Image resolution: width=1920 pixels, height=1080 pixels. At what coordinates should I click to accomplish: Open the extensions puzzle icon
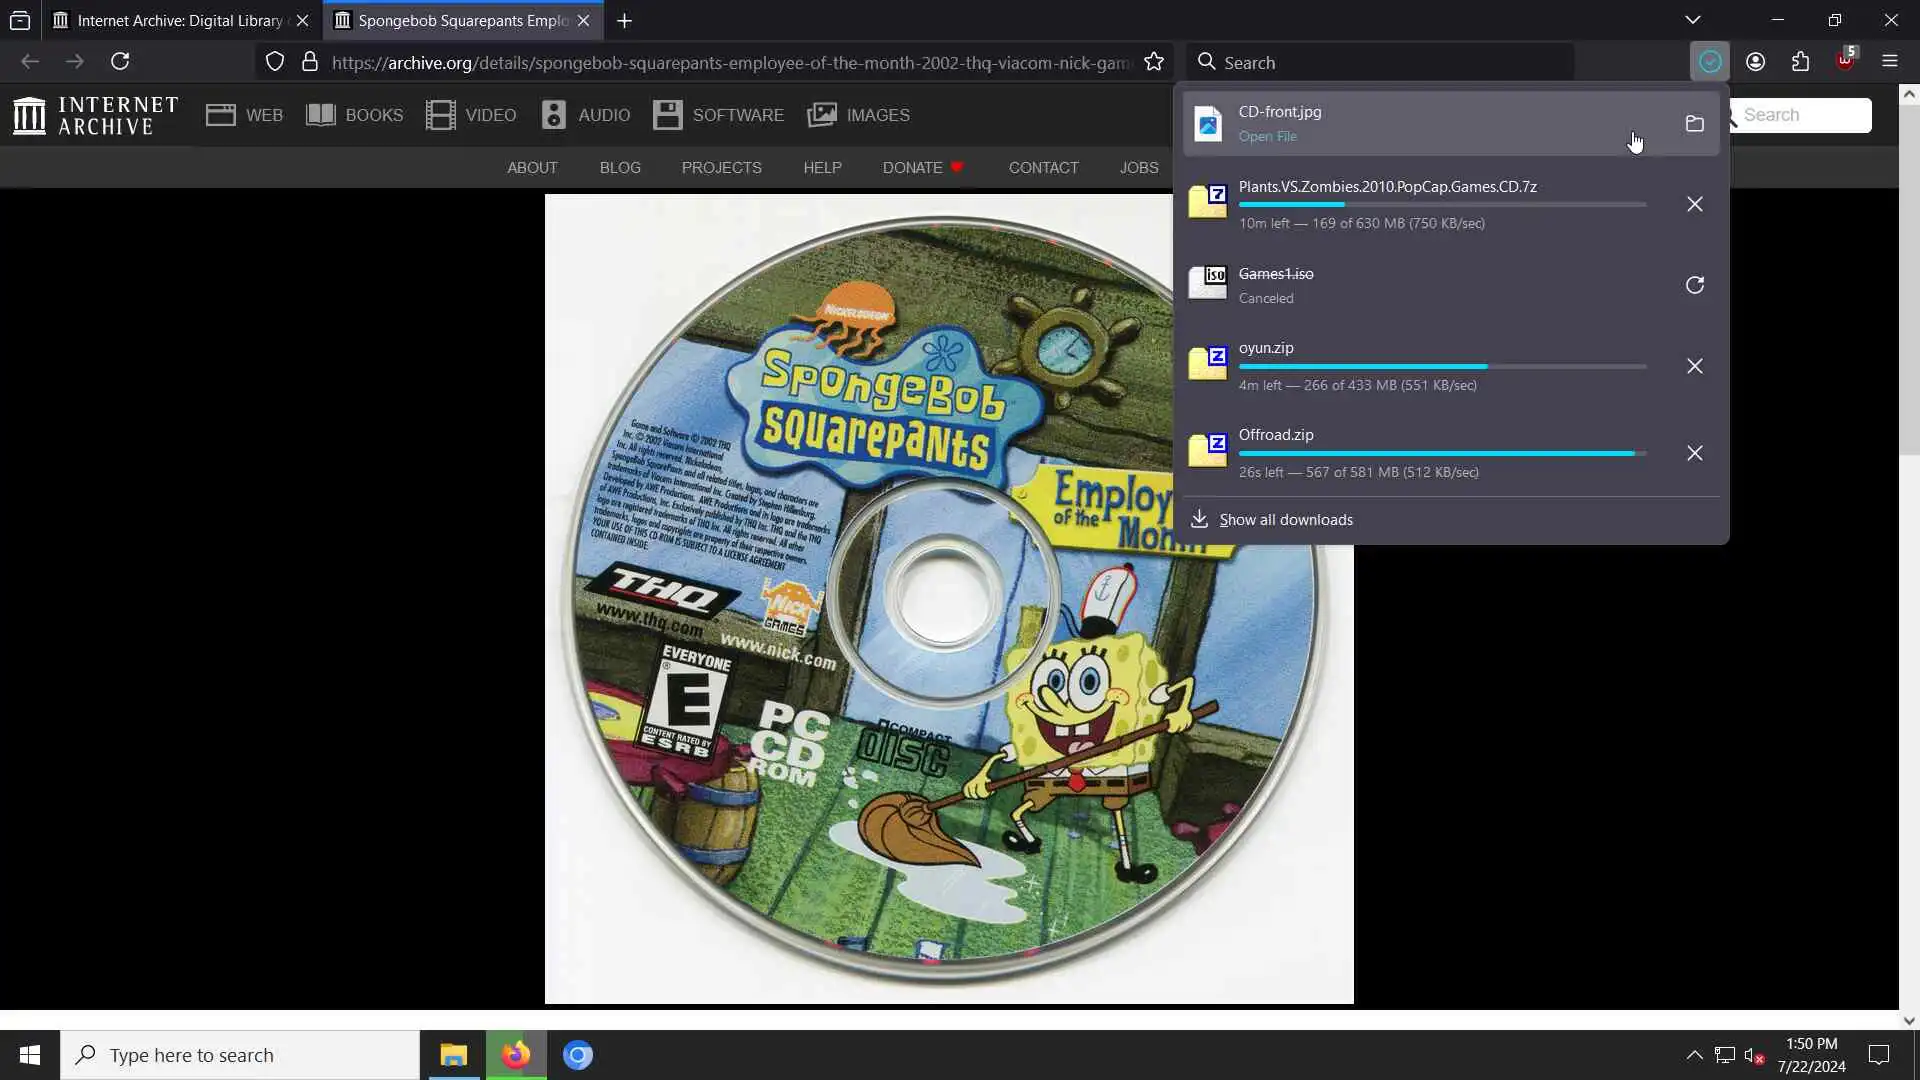pyautogui.click(x=1800, y=62)
